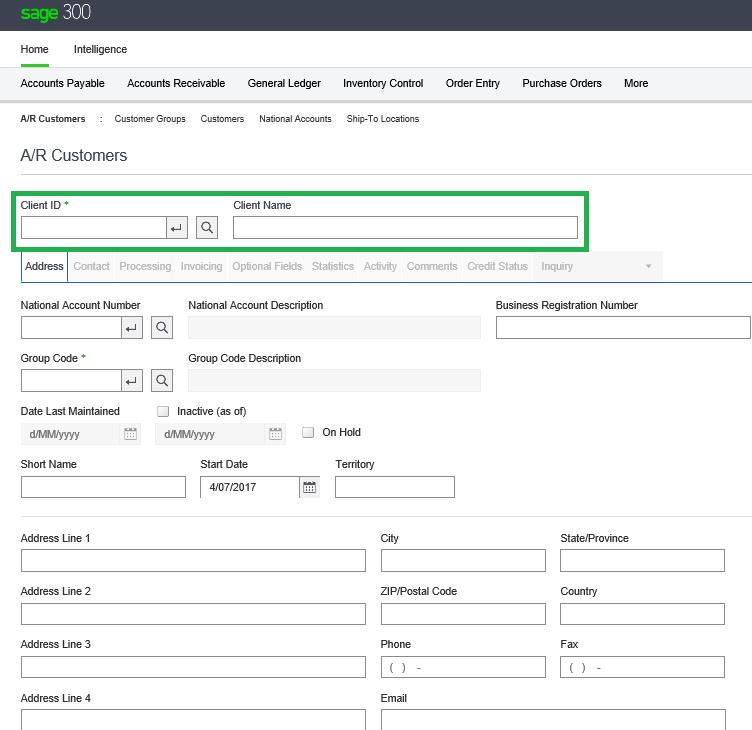Viewport: 752px width, 730px height.
Task: Select the Contact tab
Action: pos(91,266)
